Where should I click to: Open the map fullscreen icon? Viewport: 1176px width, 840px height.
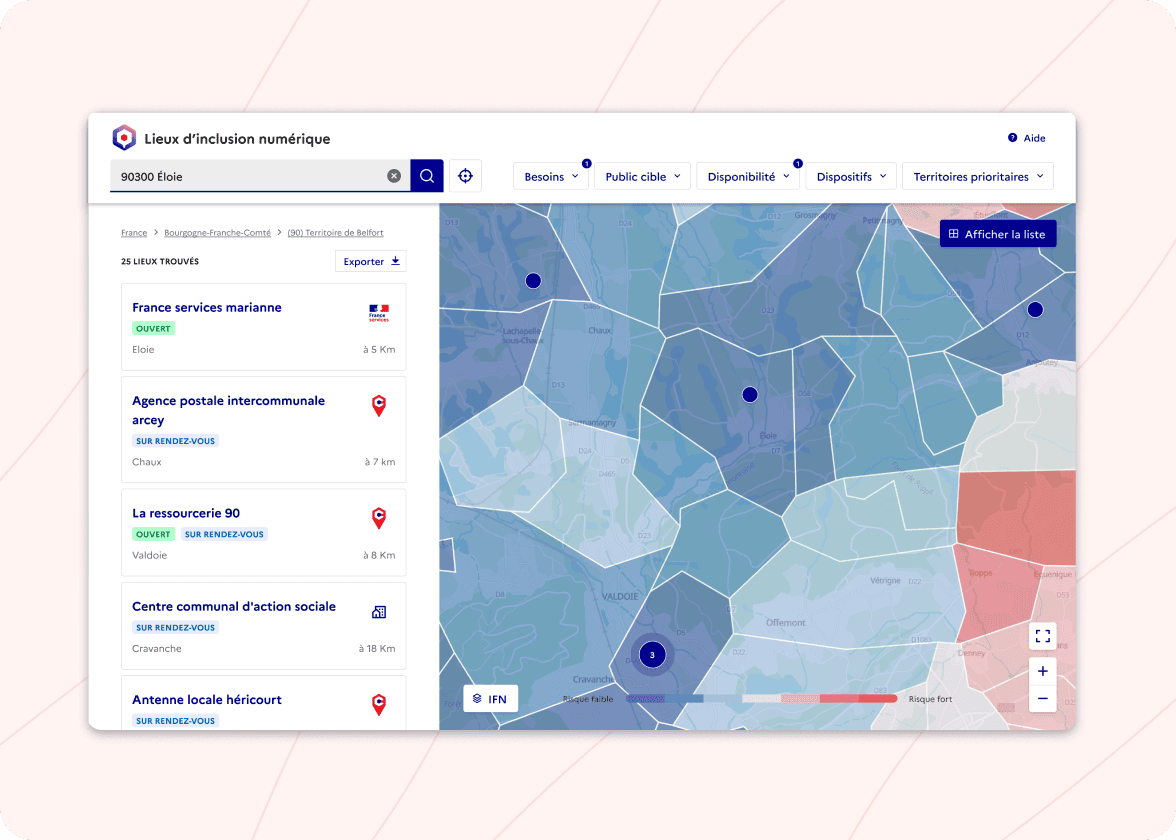point(1043,636)
